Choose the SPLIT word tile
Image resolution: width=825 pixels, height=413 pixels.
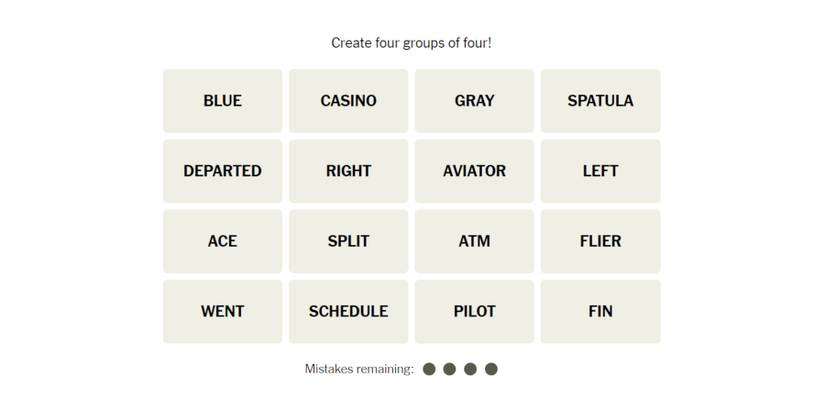pos(348,241)
